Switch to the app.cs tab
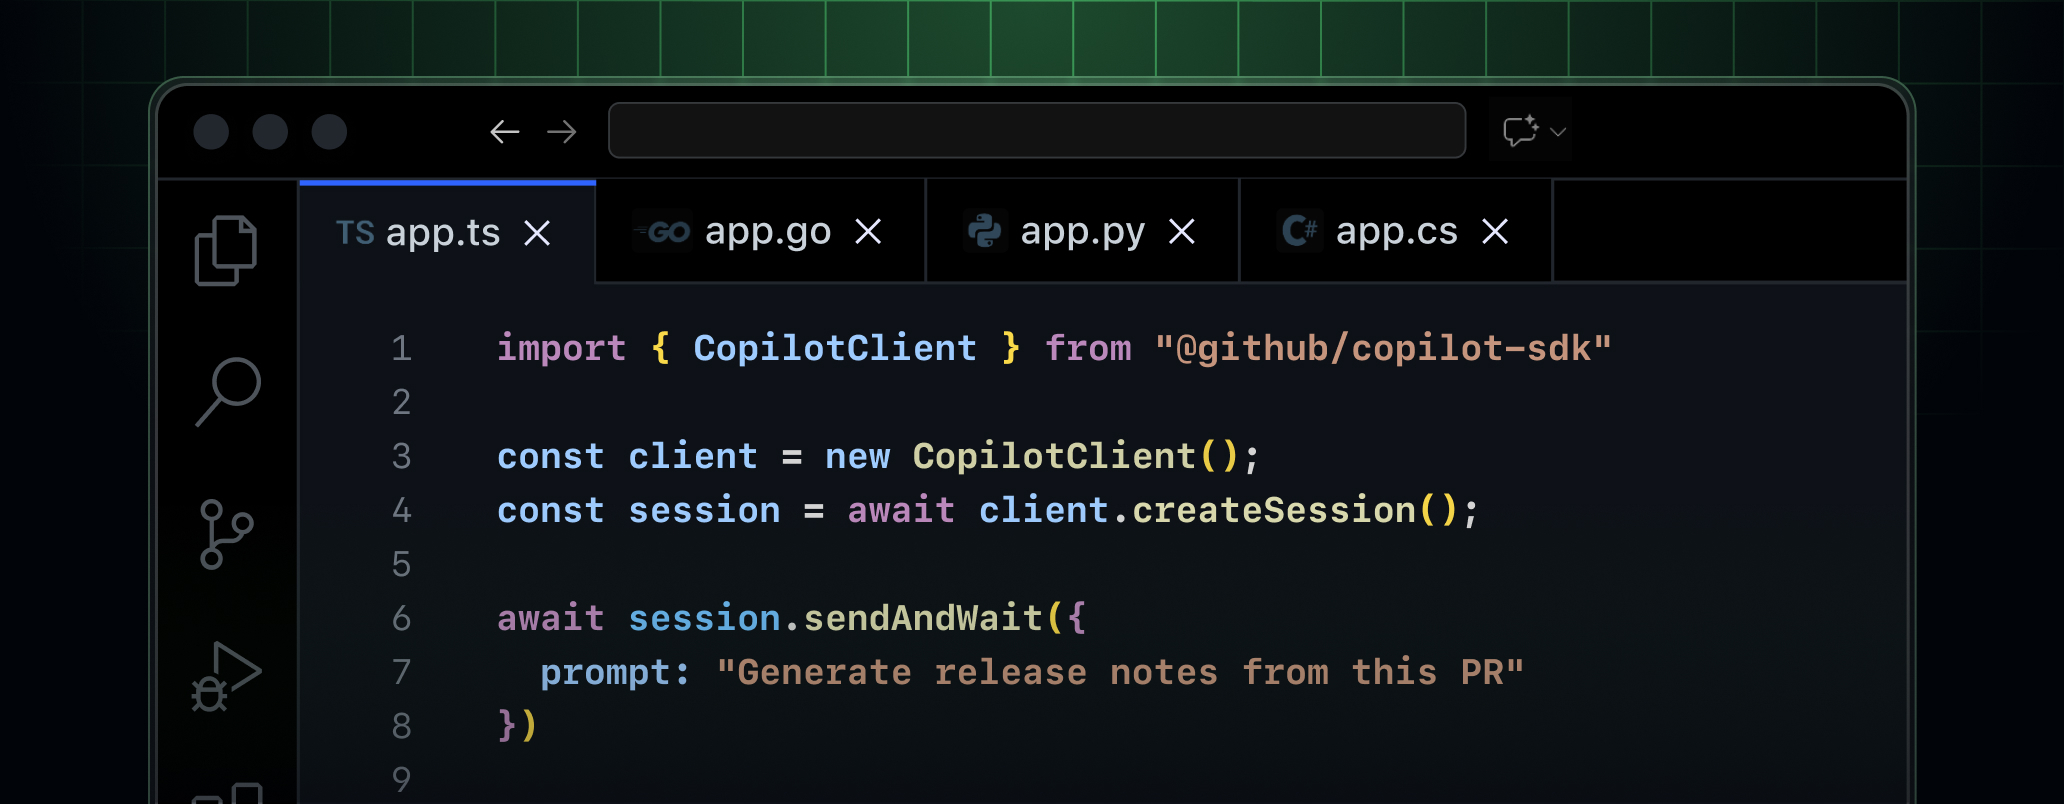The width and height of the screenshot is (2064, 804). [1396, 231]
